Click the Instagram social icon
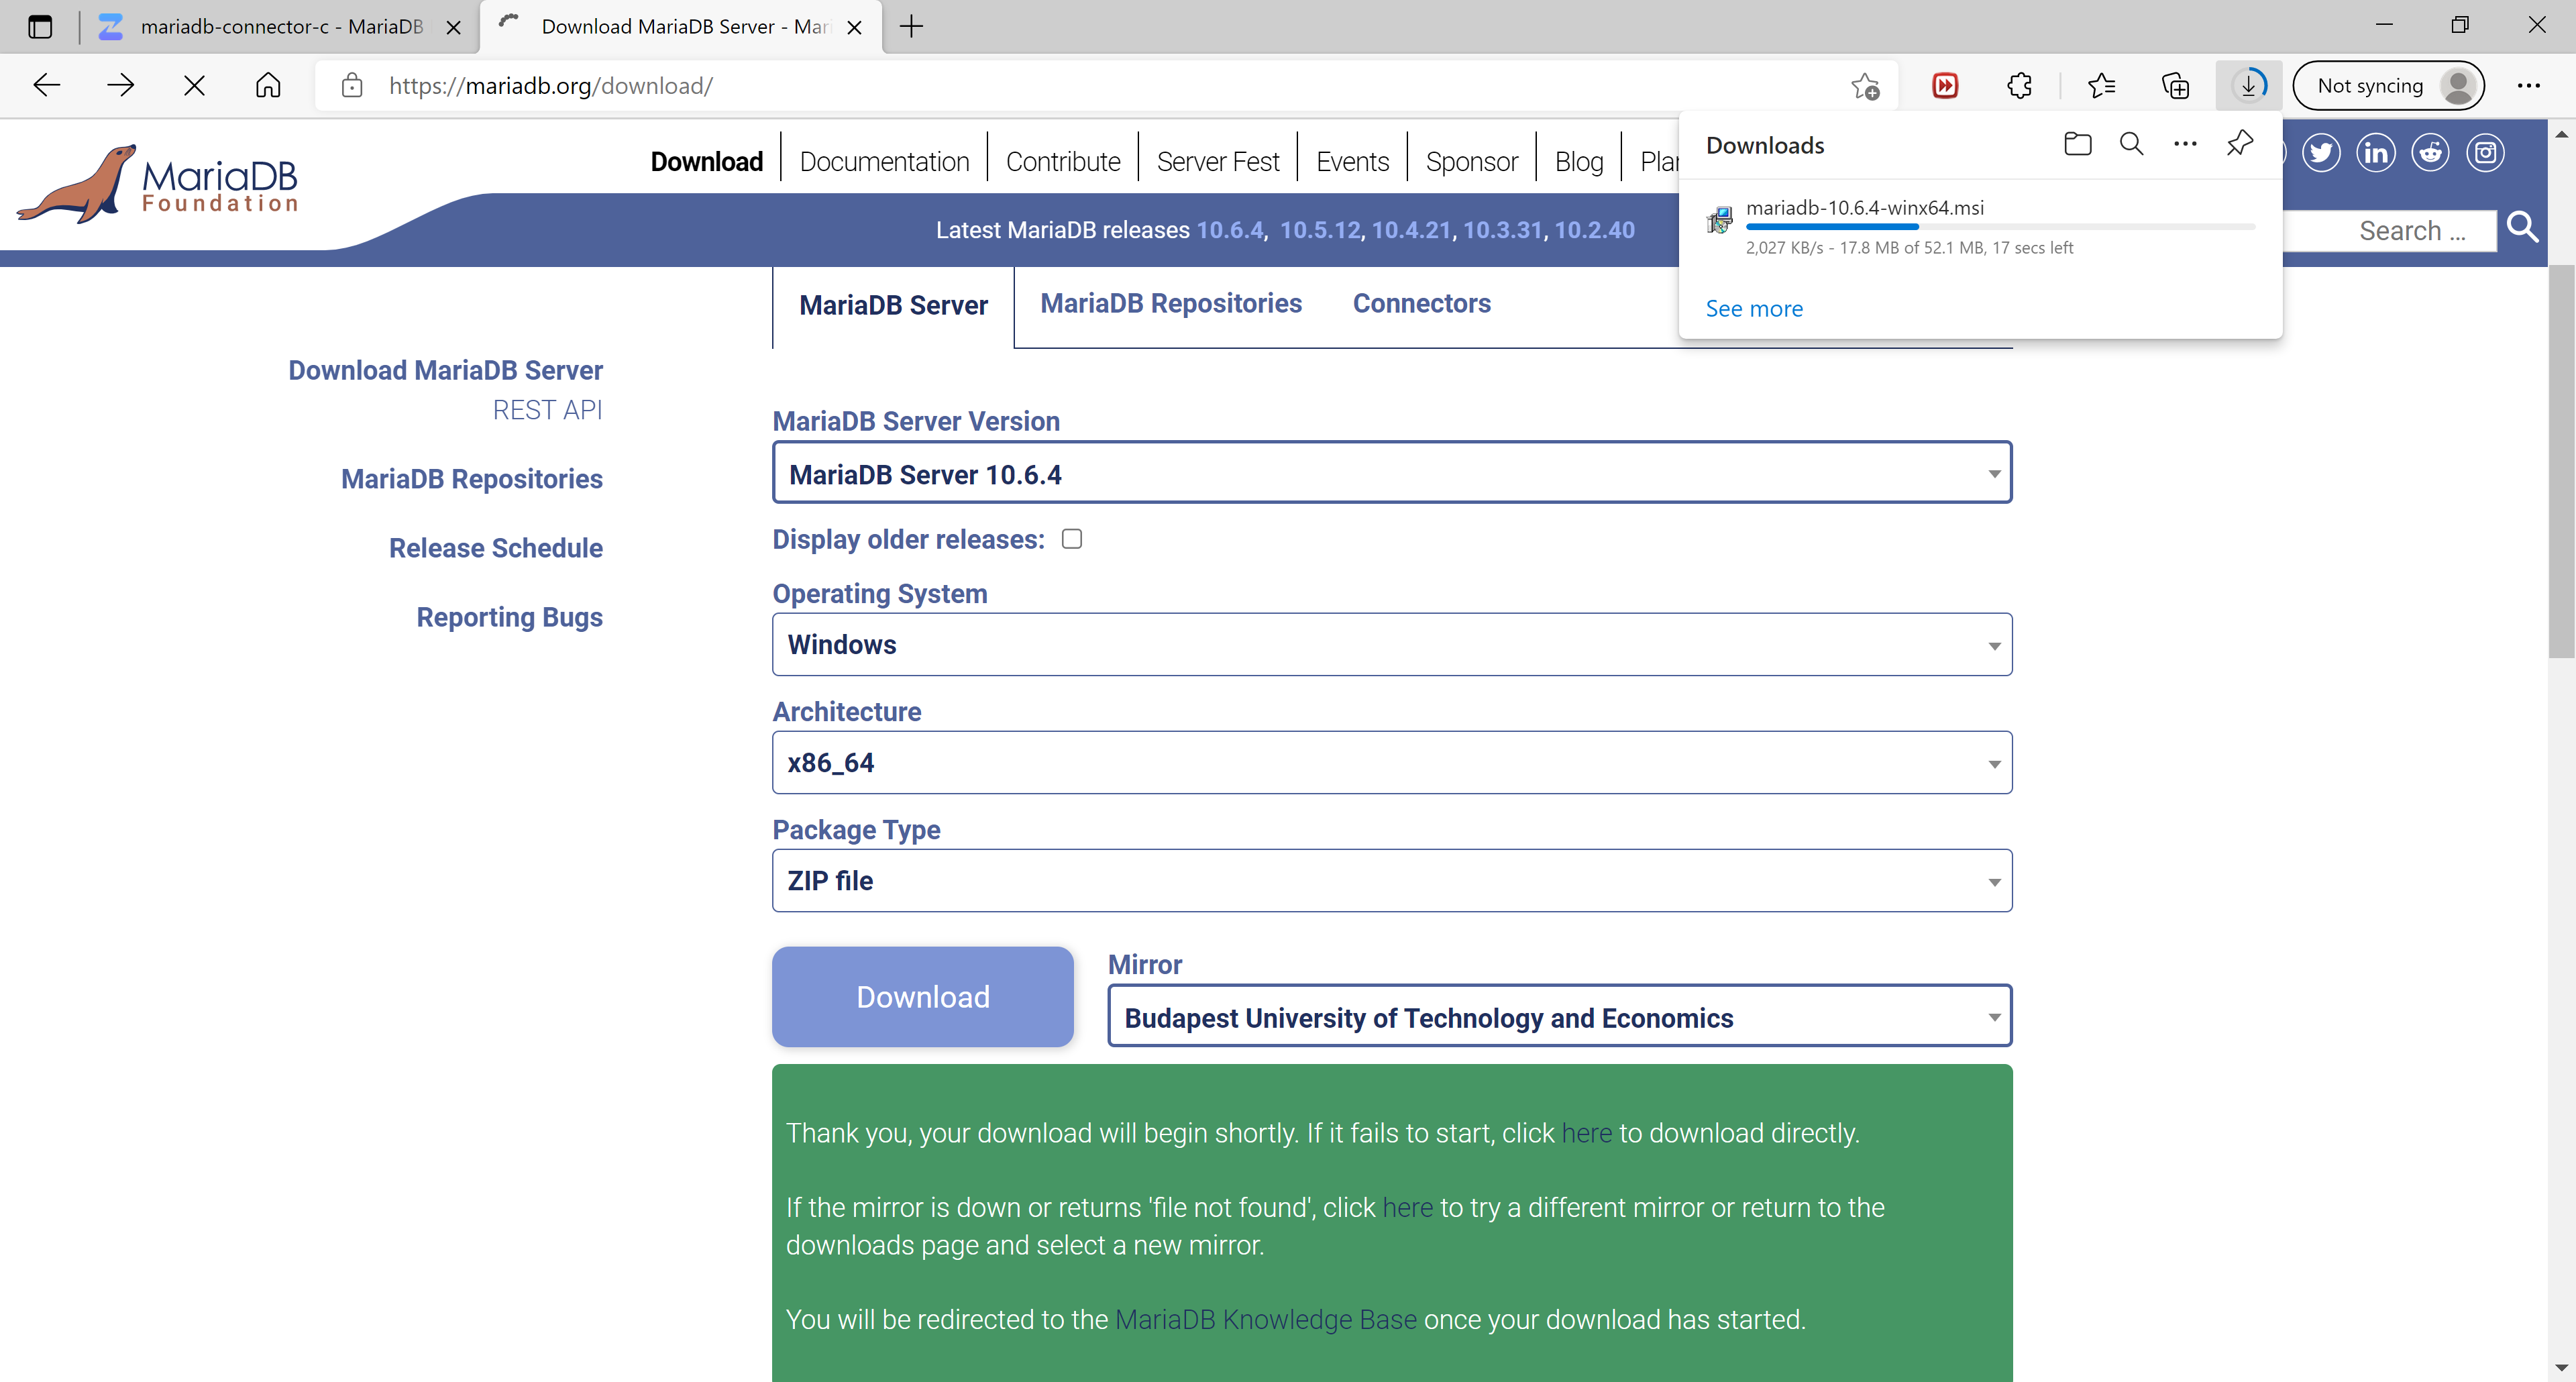 click(x=2485, y=153)
